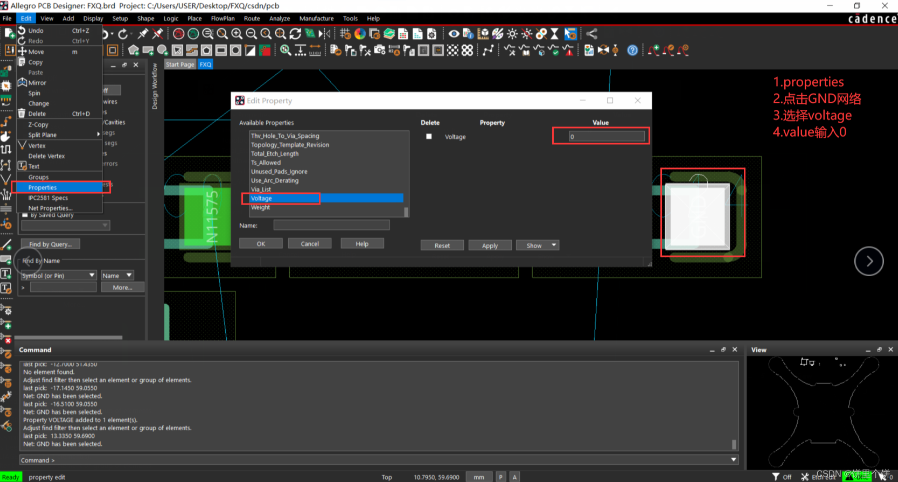Switch to the Start Page tab

point(180,65)
